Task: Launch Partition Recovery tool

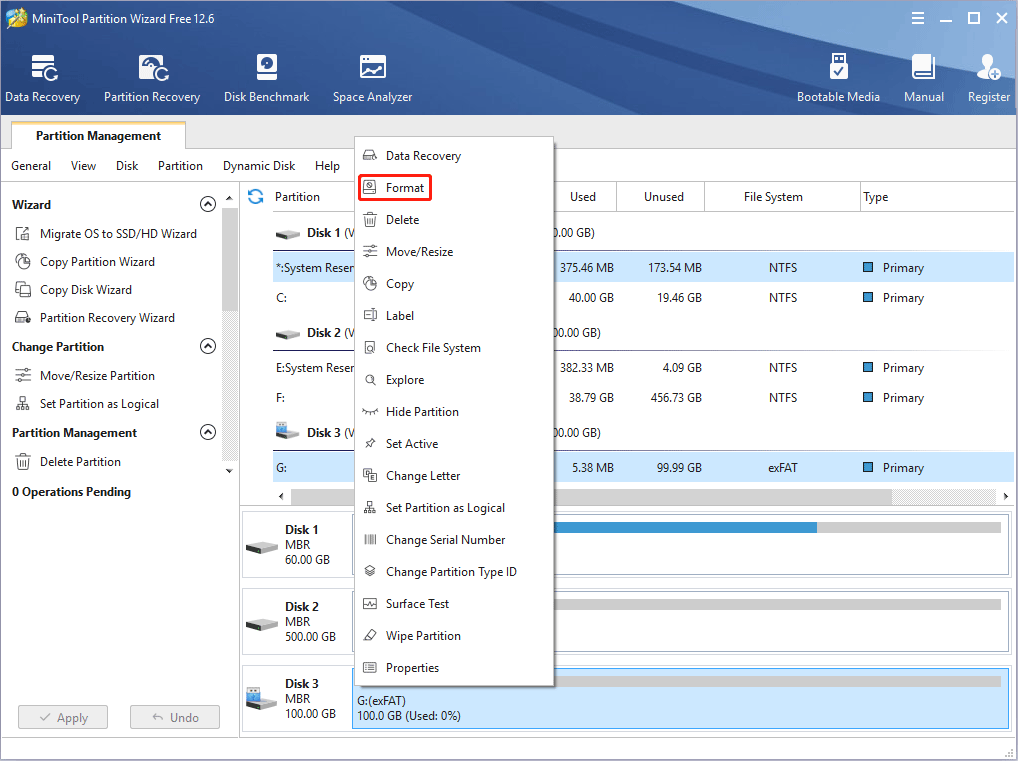Action: (x=152, y=78)
